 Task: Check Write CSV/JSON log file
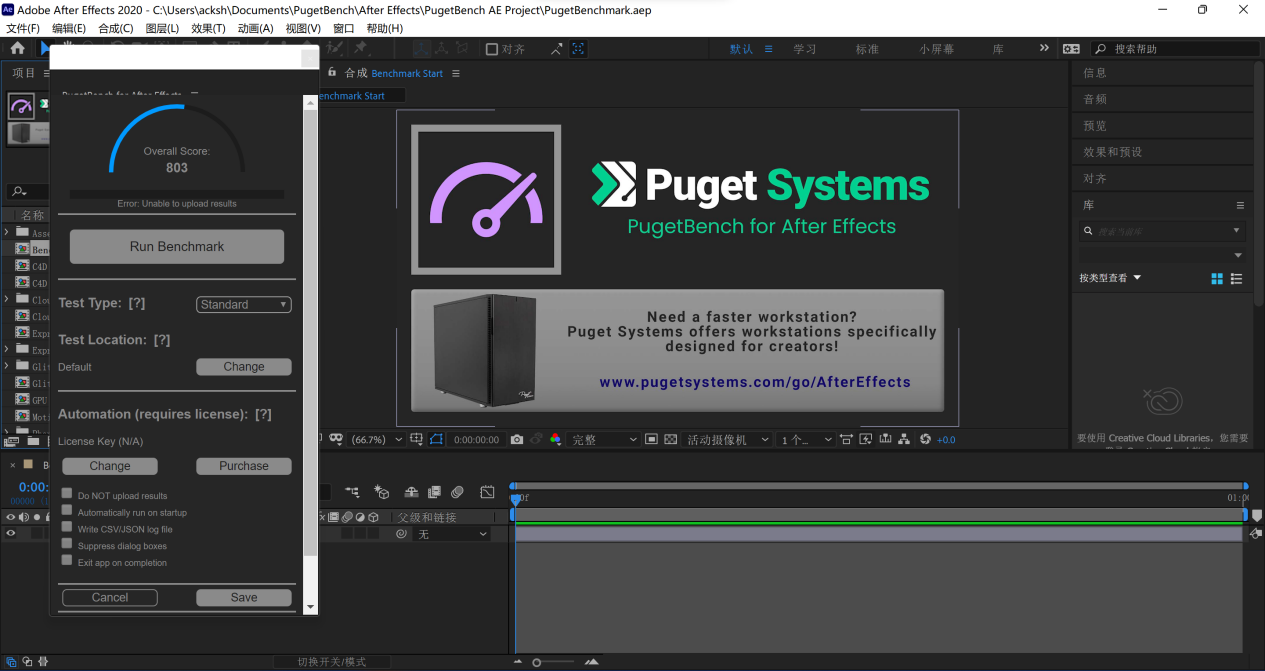click(67, 527)
